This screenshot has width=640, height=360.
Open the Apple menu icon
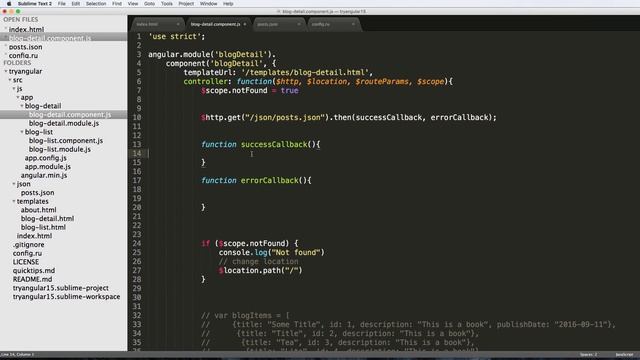[9, 4]
